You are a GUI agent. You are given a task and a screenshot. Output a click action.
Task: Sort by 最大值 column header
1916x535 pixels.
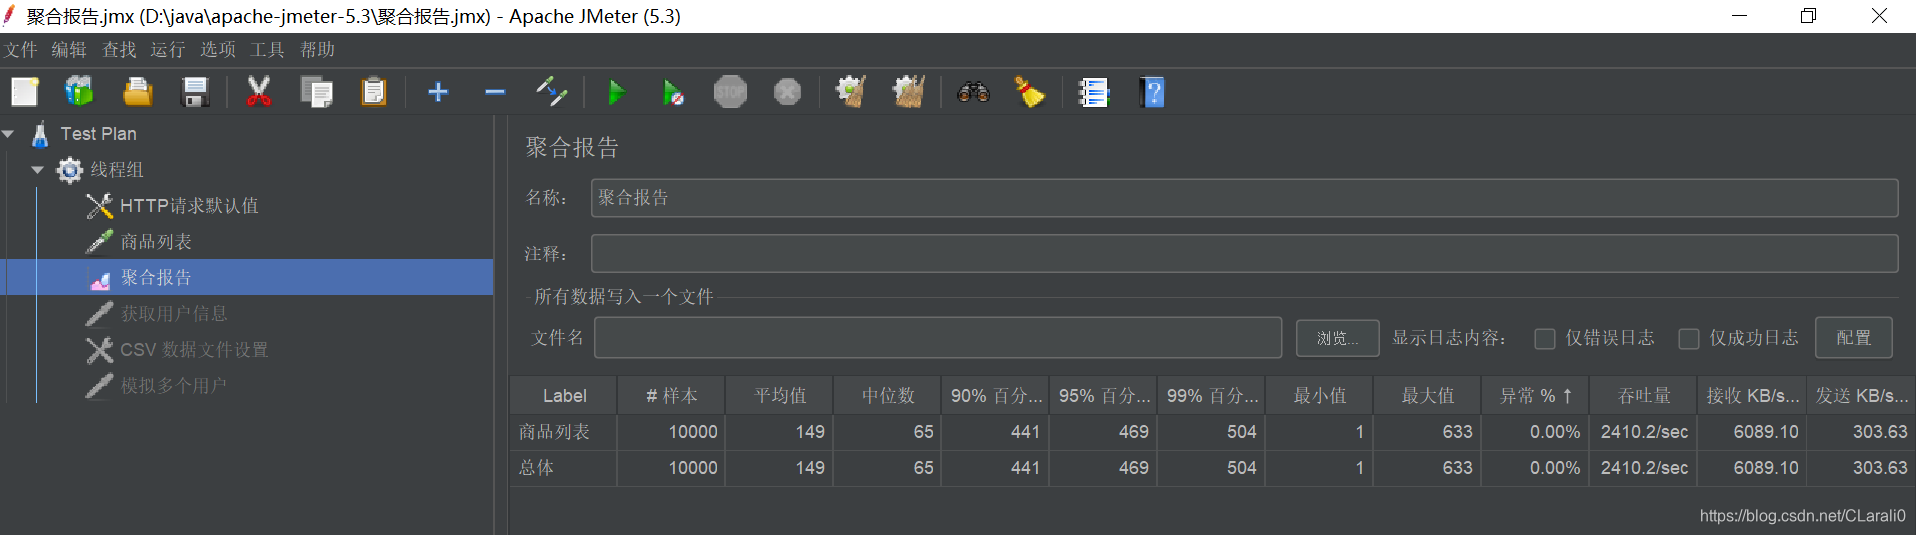[x=1428, y=396]
